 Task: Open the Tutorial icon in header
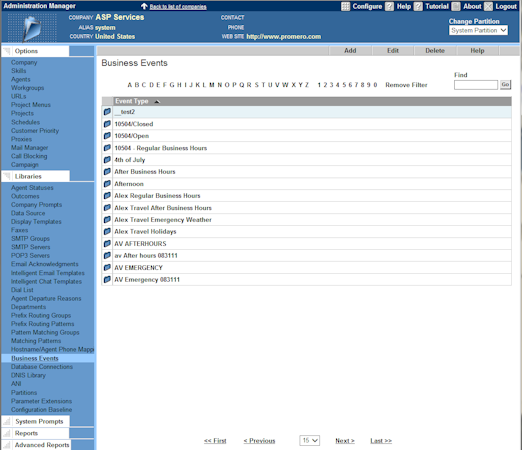pos(418,6)
